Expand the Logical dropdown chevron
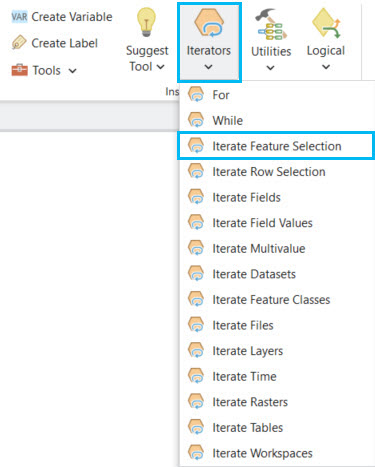 (x=326, y=67)
